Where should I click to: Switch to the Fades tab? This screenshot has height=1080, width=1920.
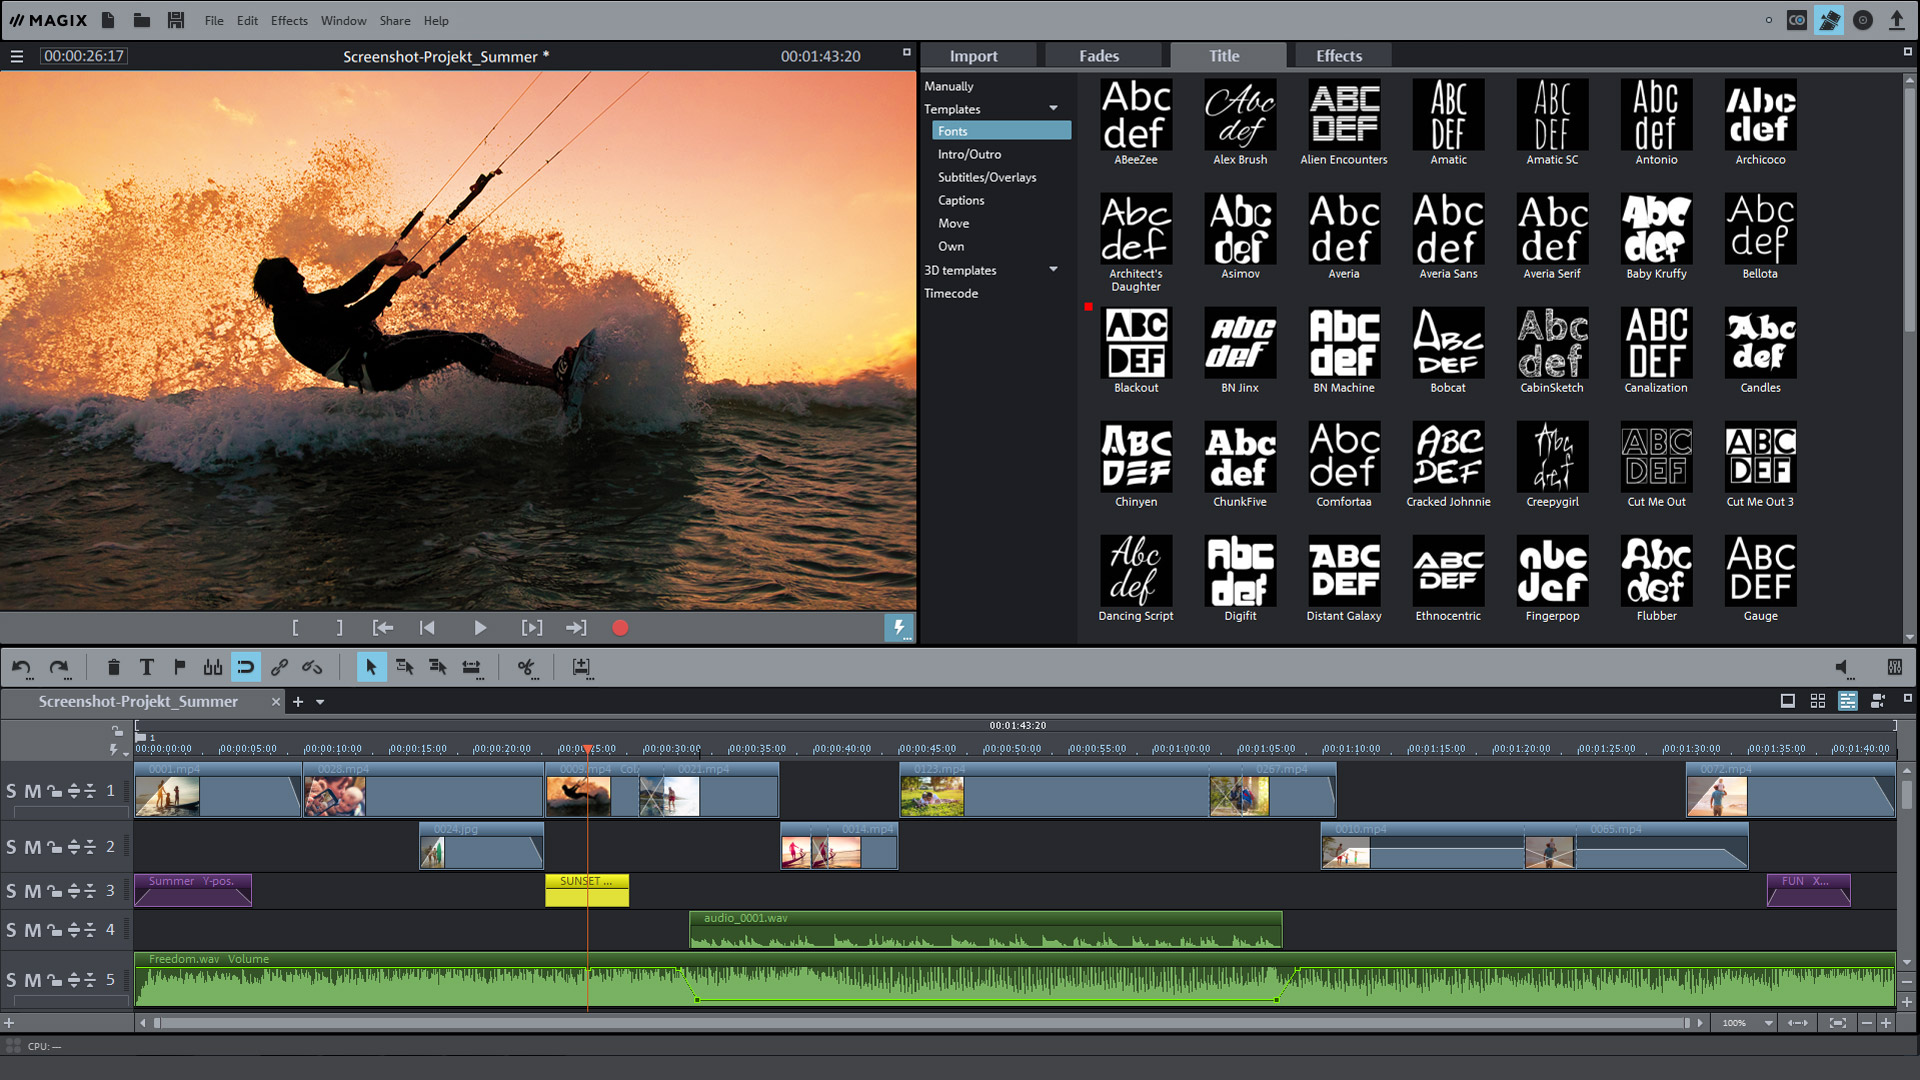tap(1100, 55)
